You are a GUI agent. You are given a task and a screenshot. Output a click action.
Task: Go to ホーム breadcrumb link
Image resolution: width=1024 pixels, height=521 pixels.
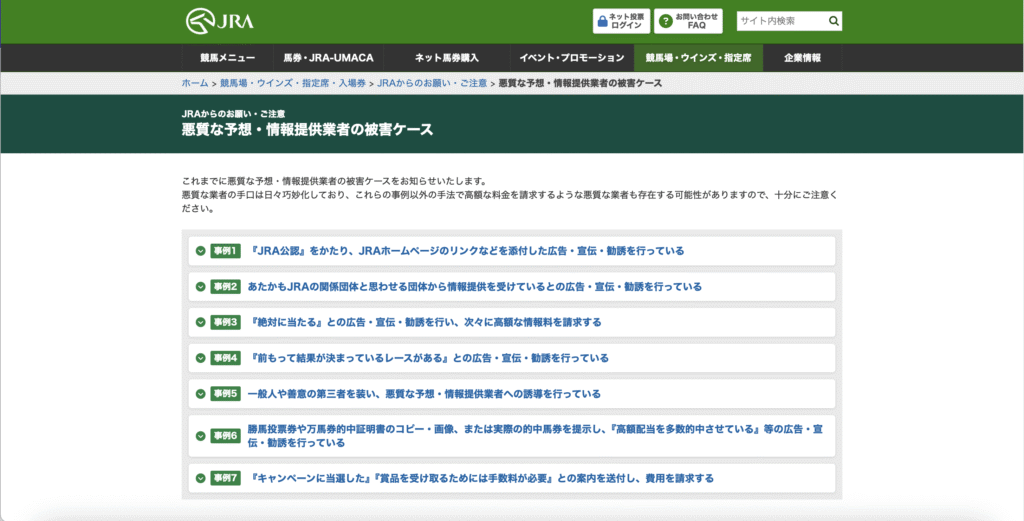[195, 83]
